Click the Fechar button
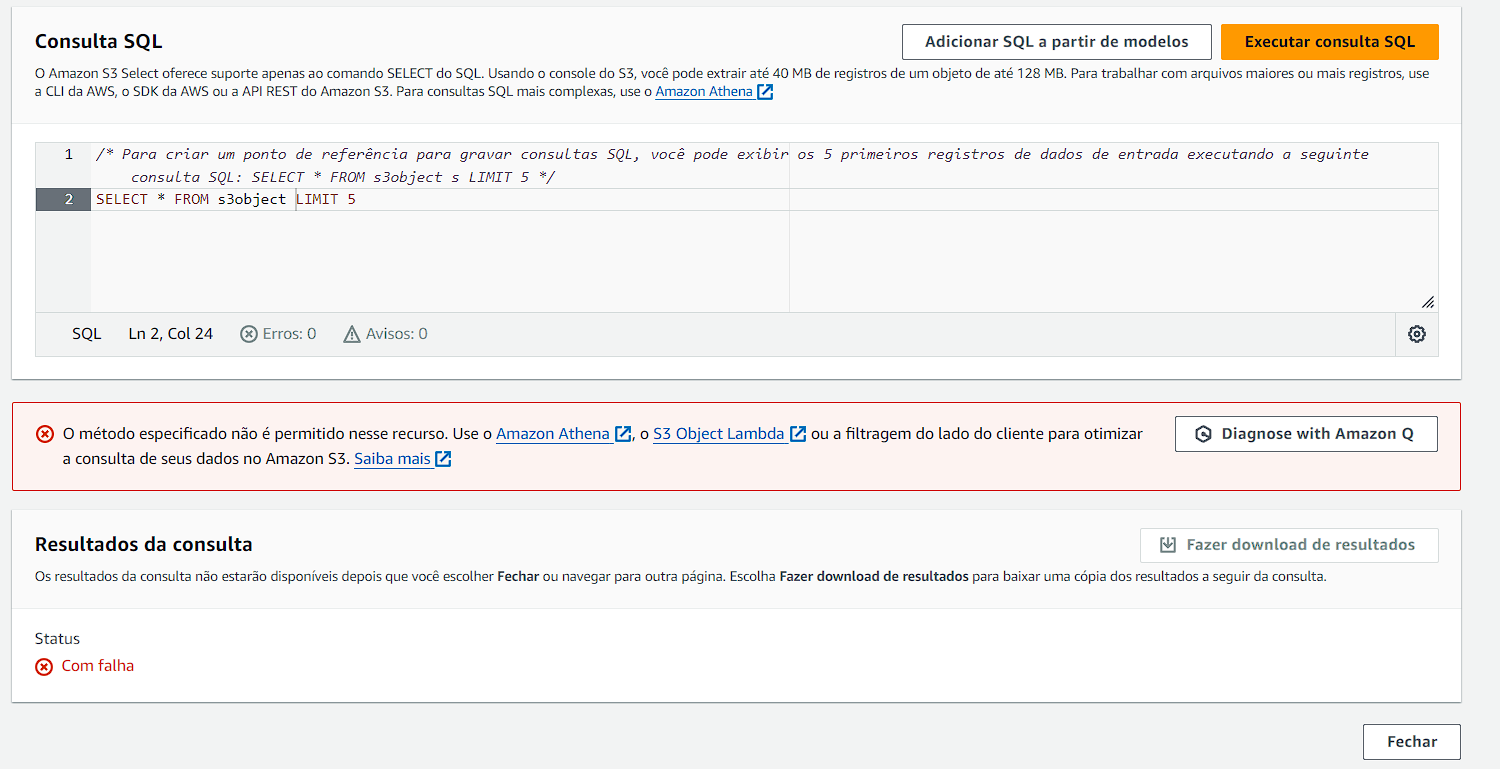1500x769 pixels. pyautogui.click(x=1412, y=742)
